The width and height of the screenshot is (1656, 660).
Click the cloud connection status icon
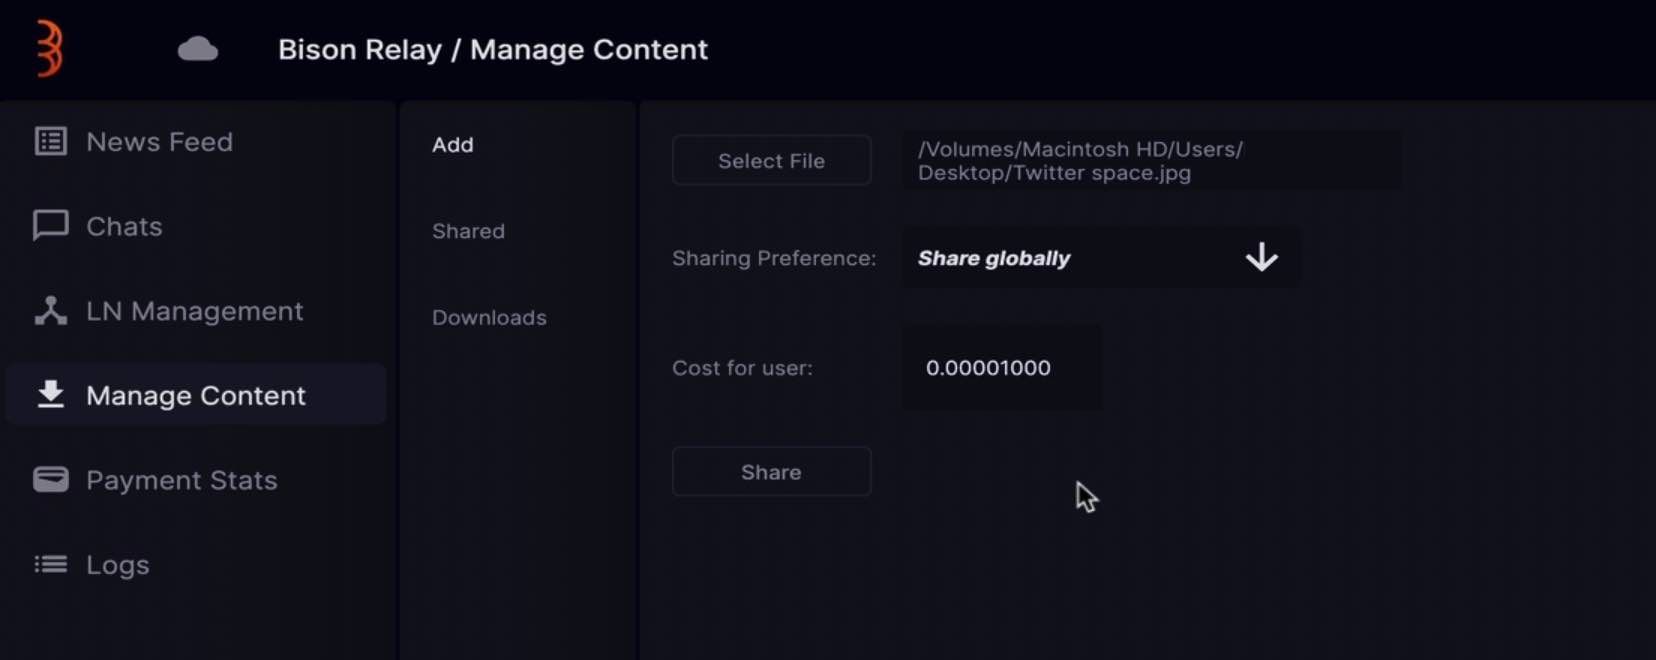pos(198,49)
